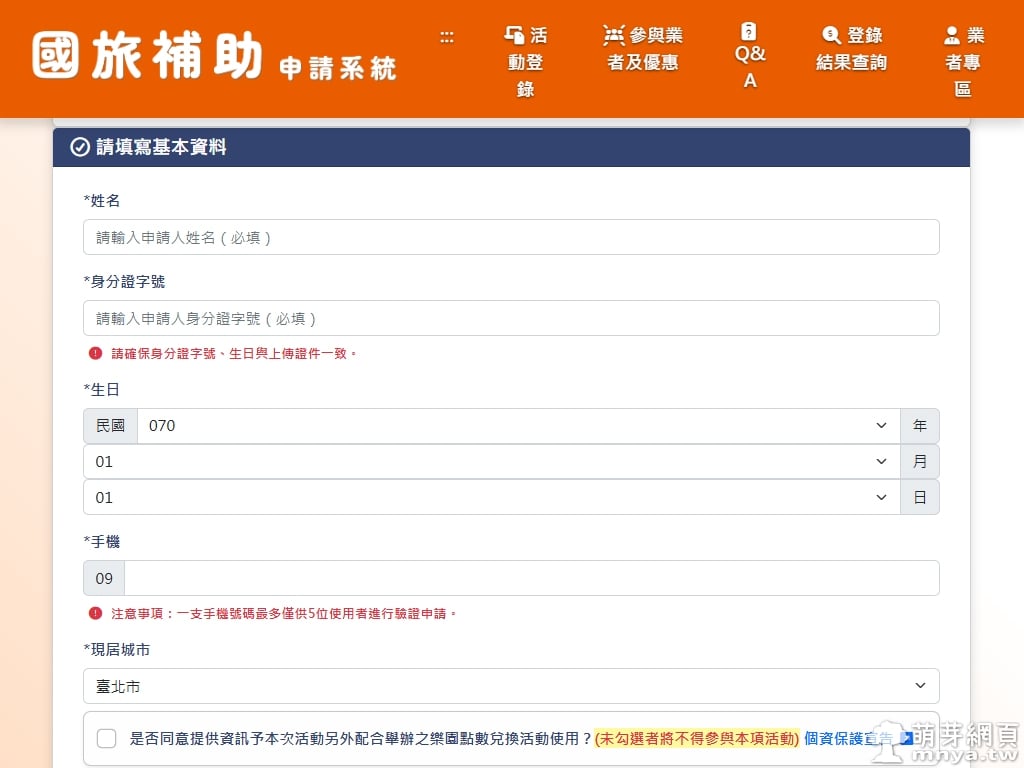Click the highlighted text 未勾選者將不得參與本項活動
Image resolution: width=1024 pixels, height=768 pixels.
tap(697, 739)
